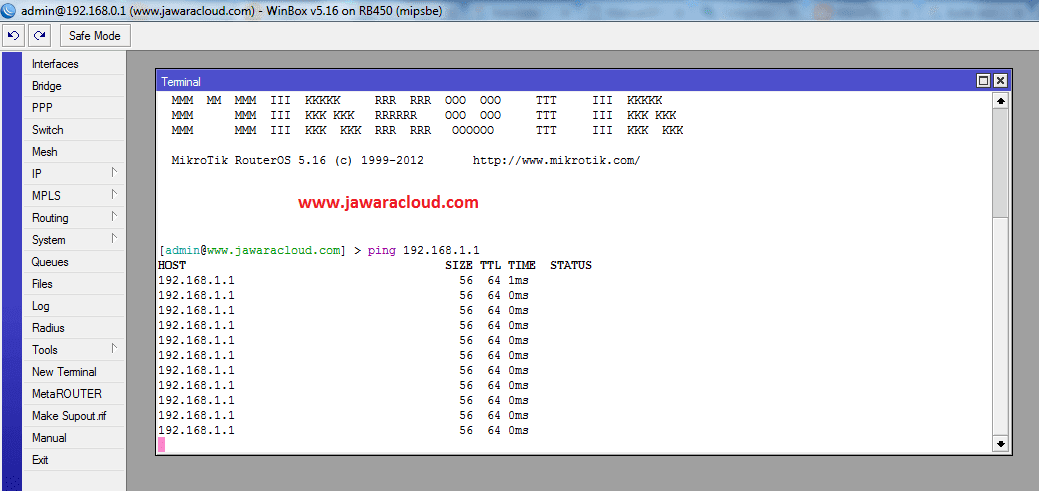Open a New Terminal
This screenshot has width=1039, height=491.
tap(74, 372)
